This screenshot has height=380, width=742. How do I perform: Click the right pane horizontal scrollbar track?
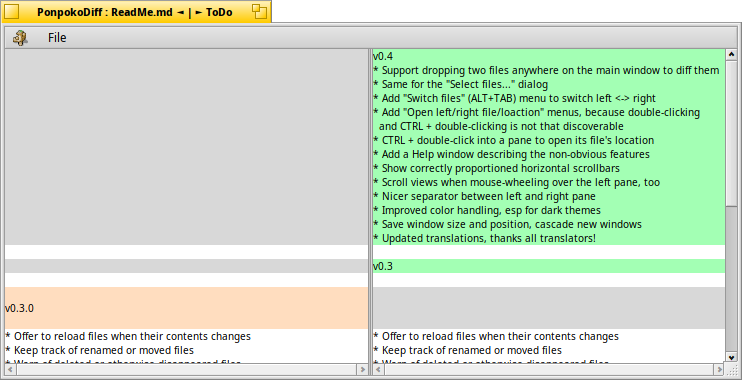(x=549, y=369)
